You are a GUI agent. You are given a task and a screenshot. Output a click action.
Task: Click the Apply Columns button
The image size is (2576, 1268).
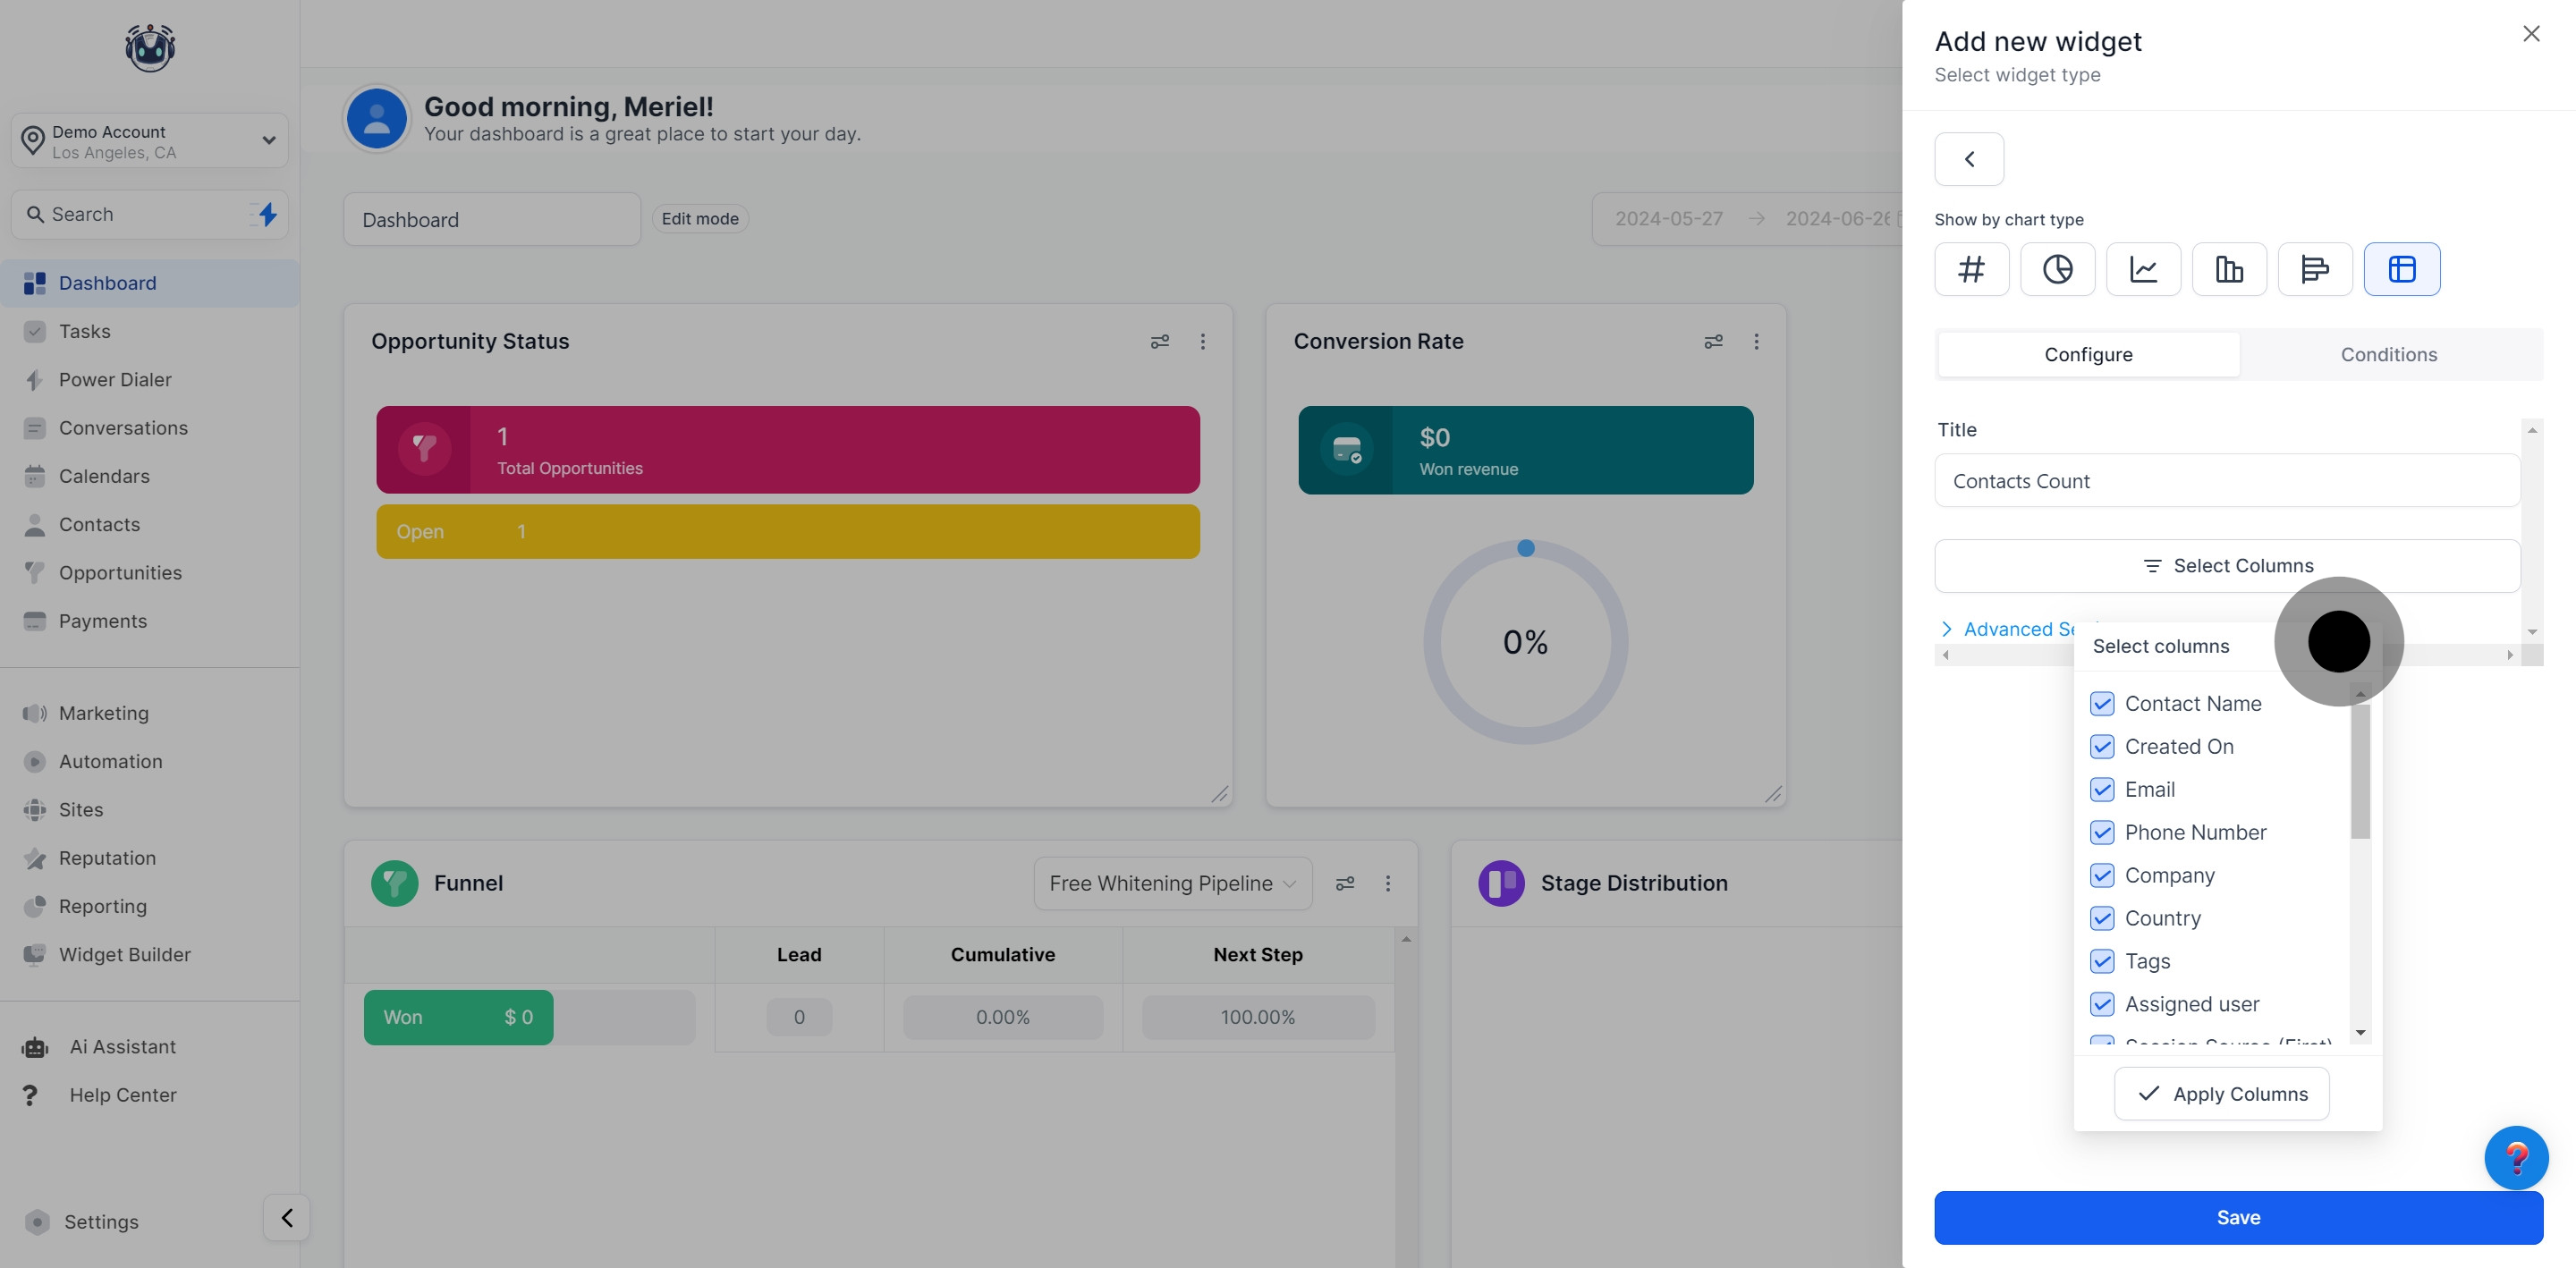(x=2221, y=1094)
